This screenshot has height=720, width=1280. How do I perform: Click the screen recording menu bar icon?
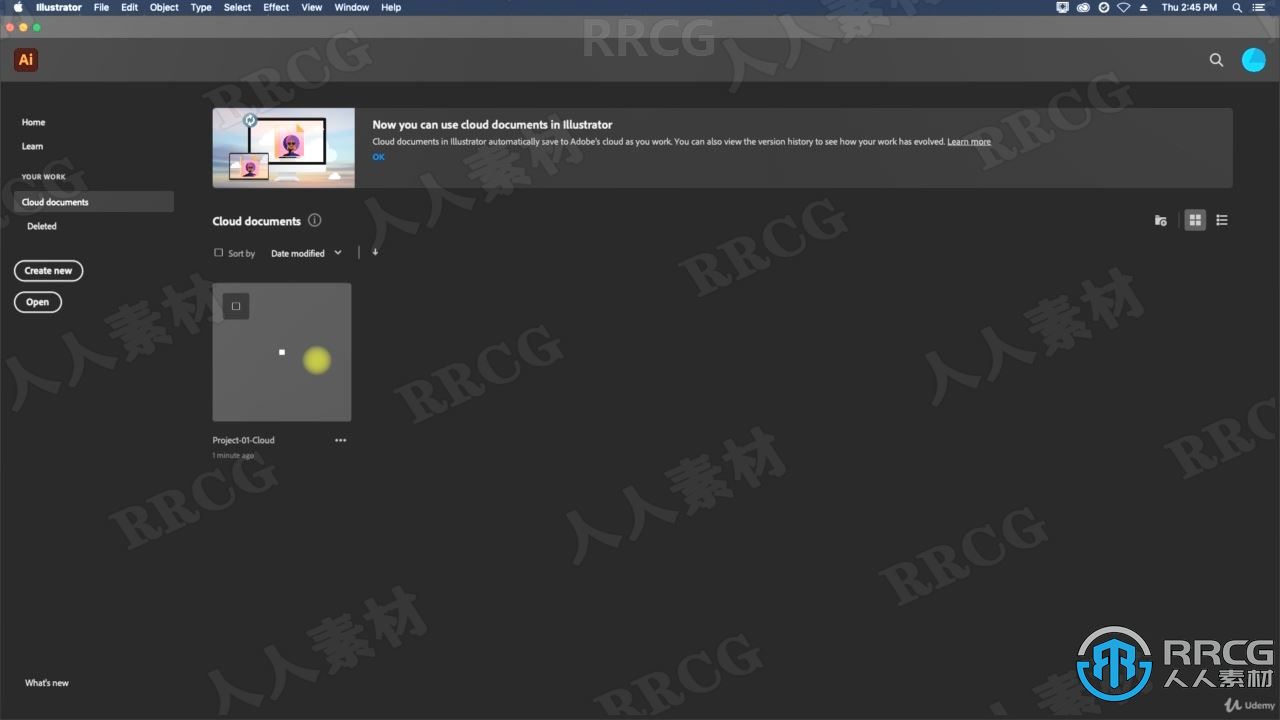1063,7
